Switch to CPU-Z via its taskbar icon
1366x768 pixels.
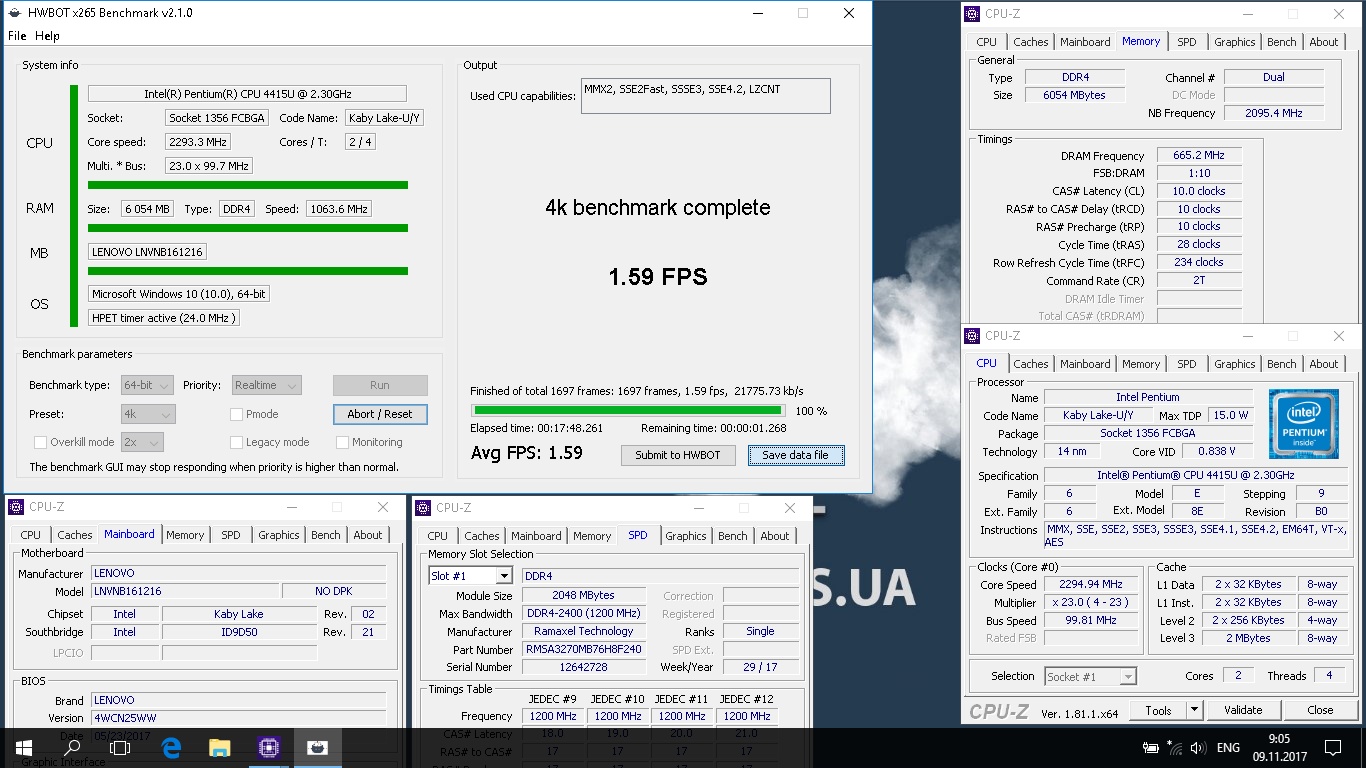coord(268,747)
